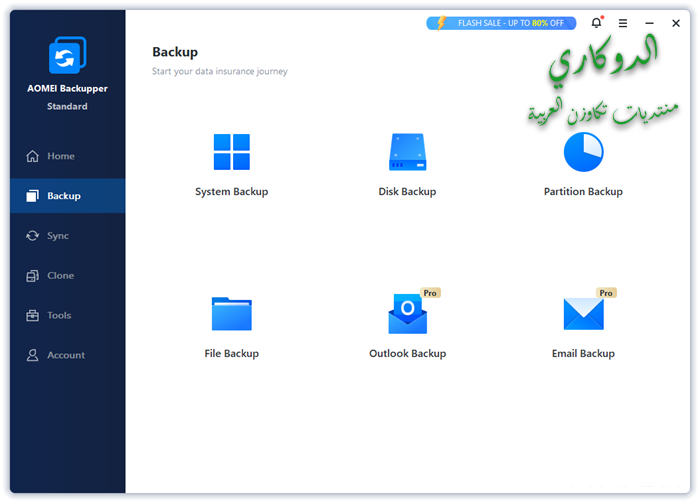This screenshot has height=503, width=700.
Task: Click the File Backup label
Action: pos(232,353)
